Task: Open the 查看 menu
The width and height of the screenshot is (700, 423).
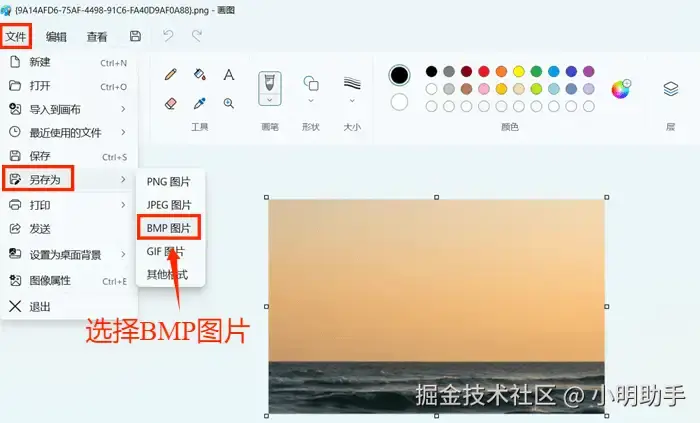Action: click(97, 37)
